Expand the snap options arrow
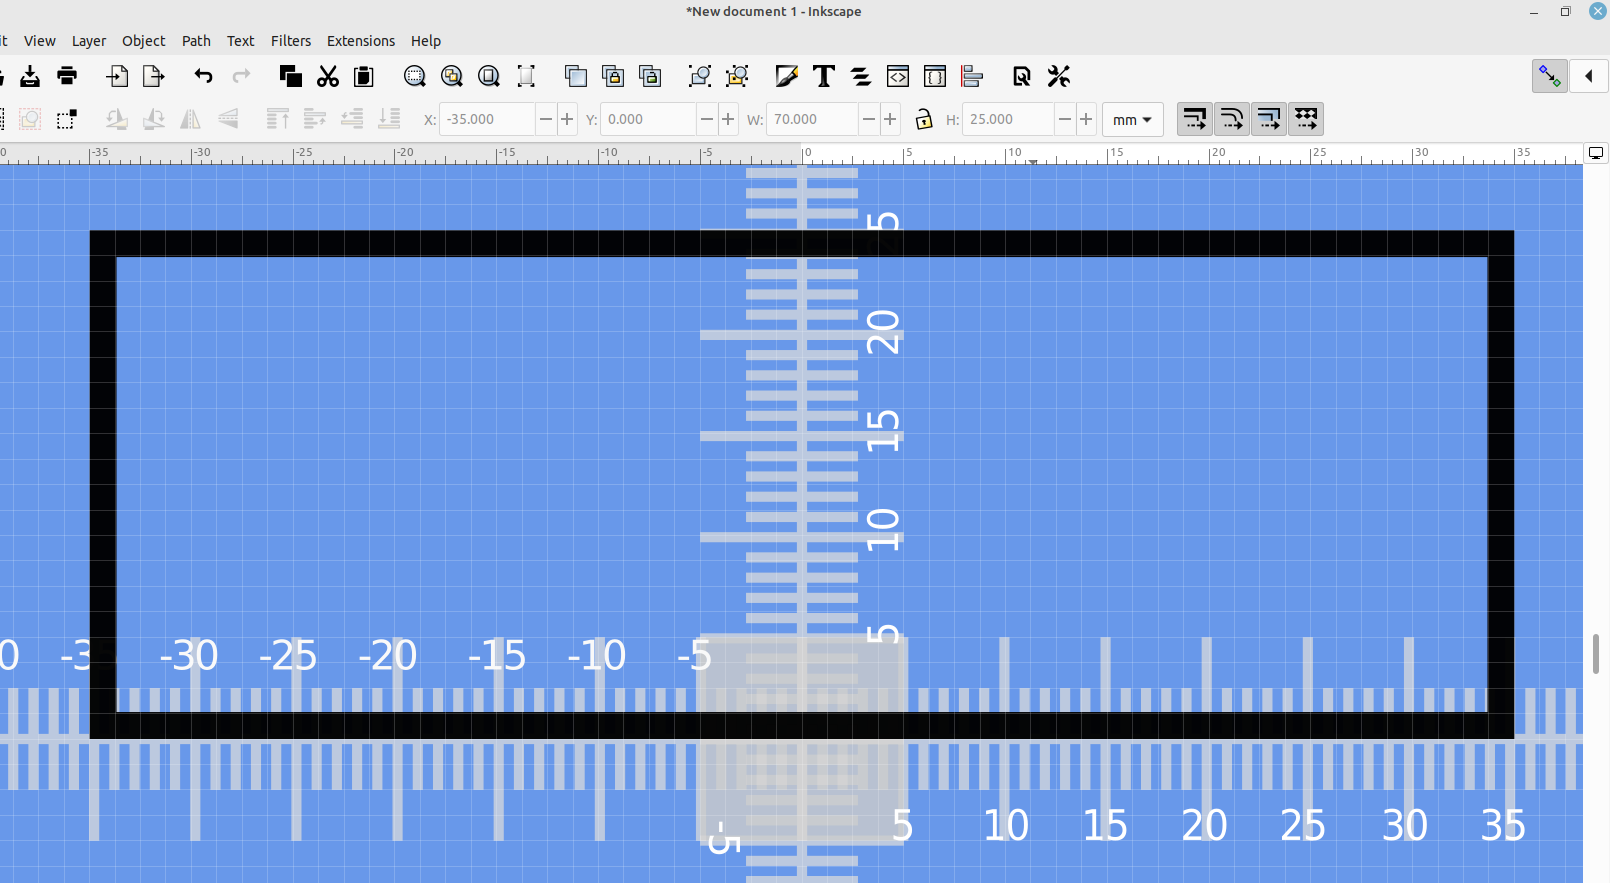Image resolution: width=1610 pixels, height=883 pixels. pyautogui.click(x=1589, y=76)
